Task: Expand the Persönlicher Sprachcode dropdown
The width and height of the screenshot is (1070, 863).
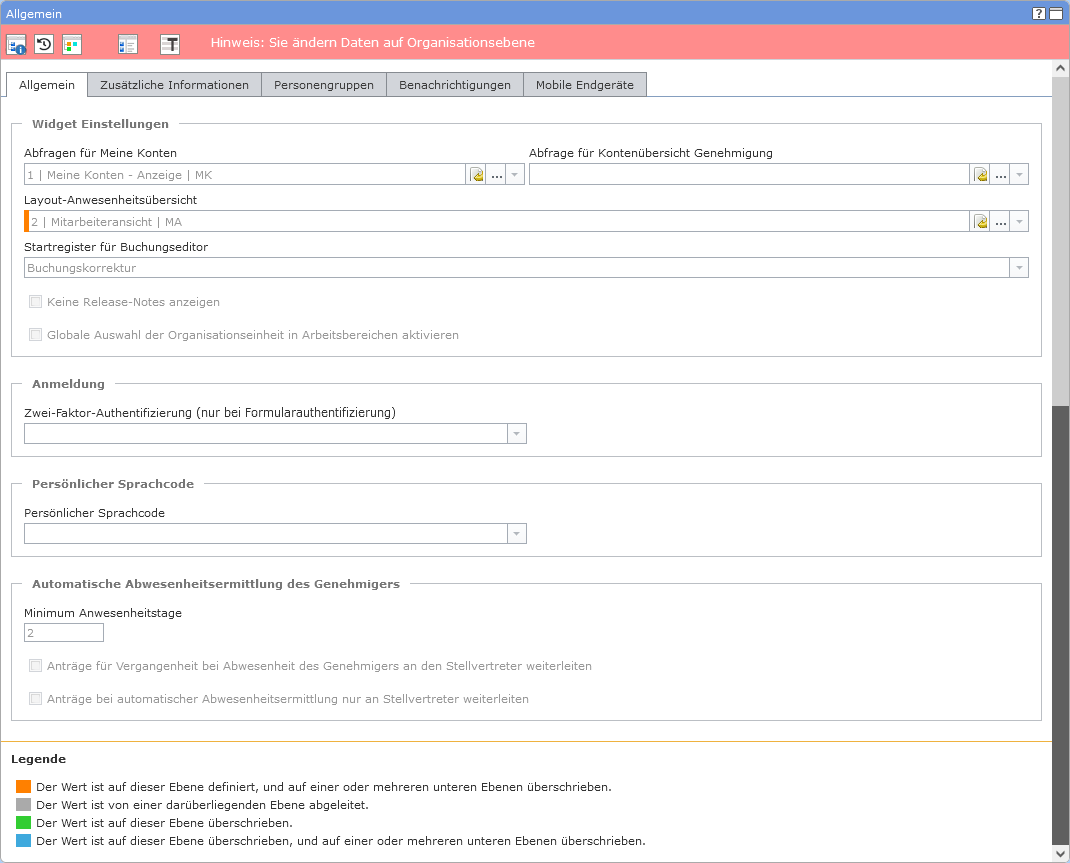Action: (516, 534)
